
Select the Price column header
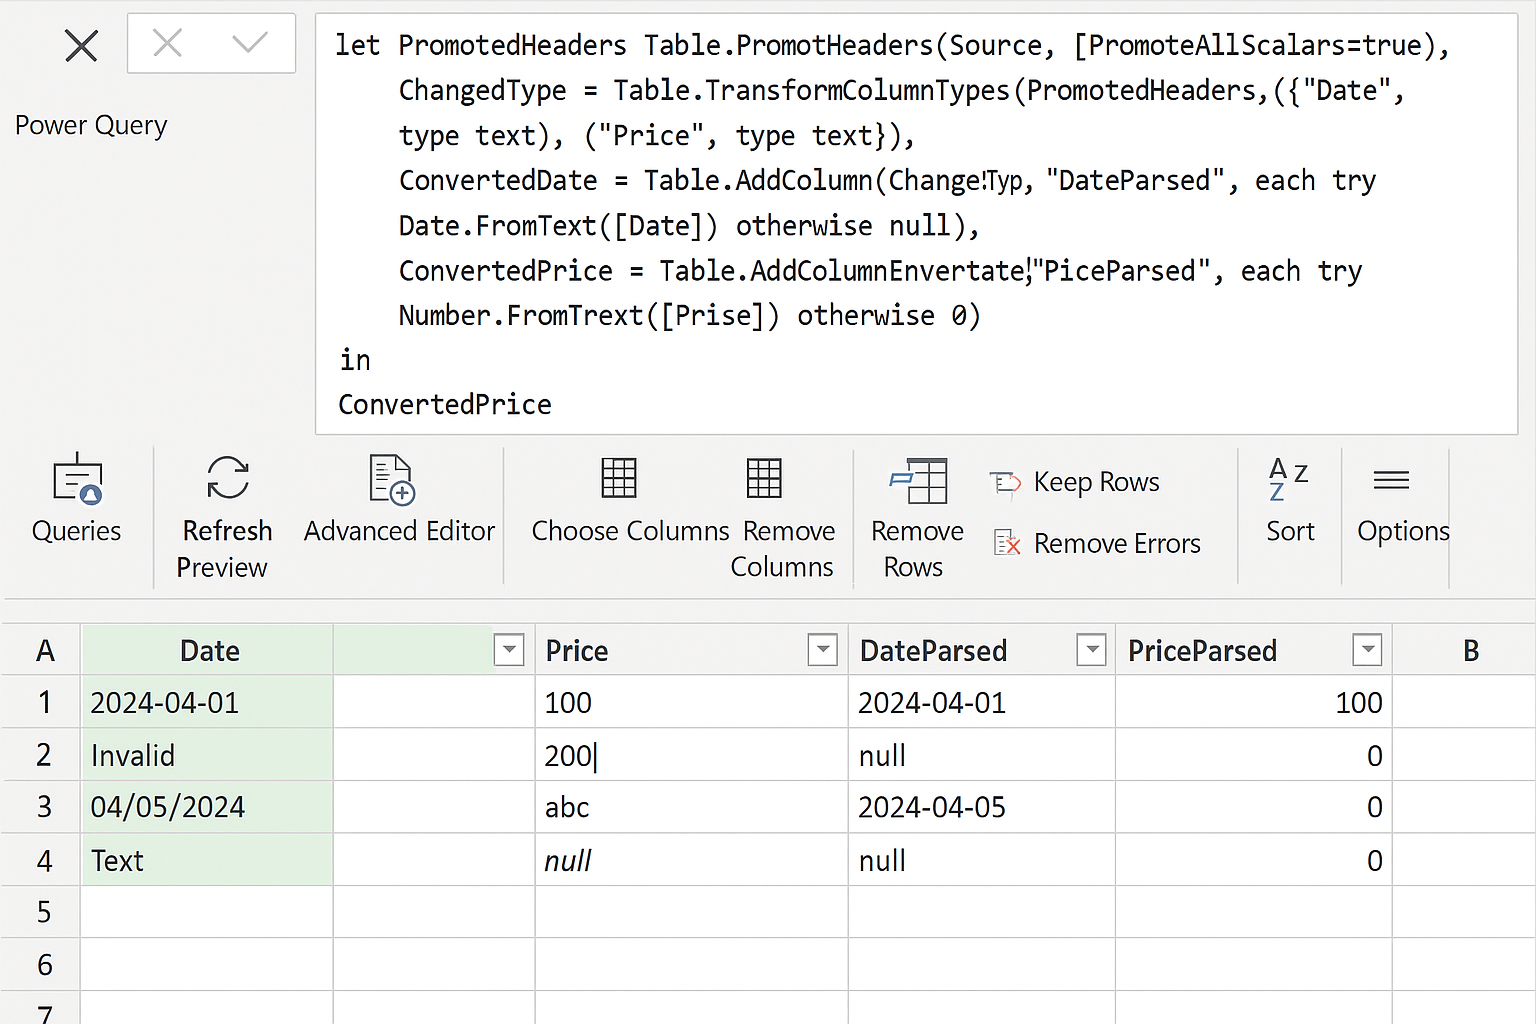(691, 650)
